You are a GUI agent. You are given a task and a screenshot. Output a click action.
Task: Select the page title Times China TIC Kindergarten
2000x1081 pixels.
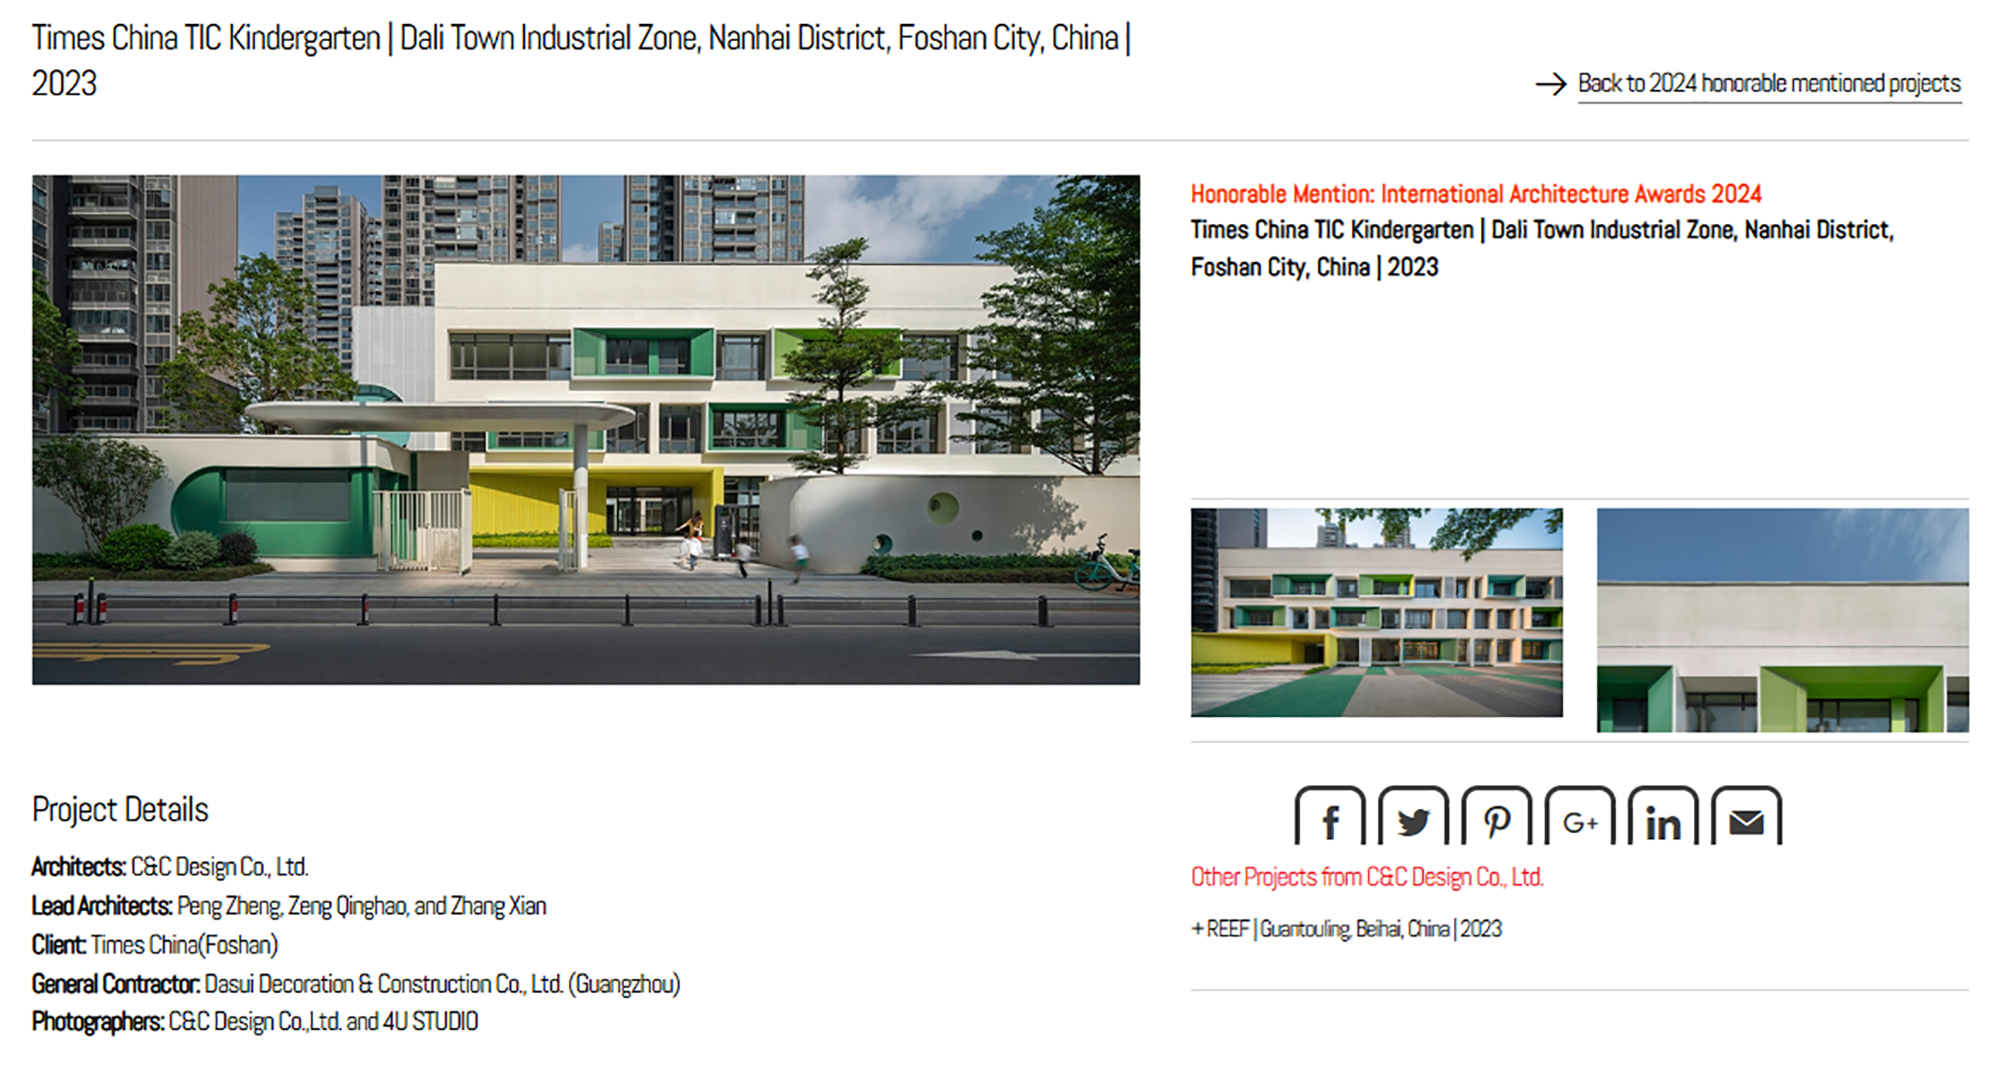pyautogui.click(x=581, y=60)
